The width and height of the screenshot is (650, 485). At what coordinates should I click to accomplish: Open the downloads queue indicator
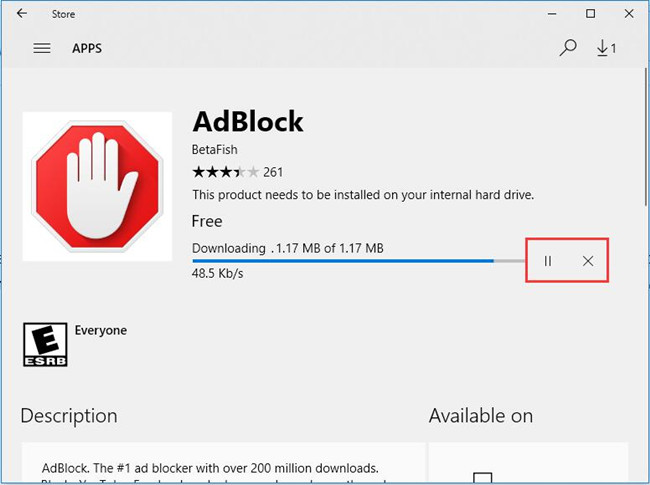click(606, 48)
